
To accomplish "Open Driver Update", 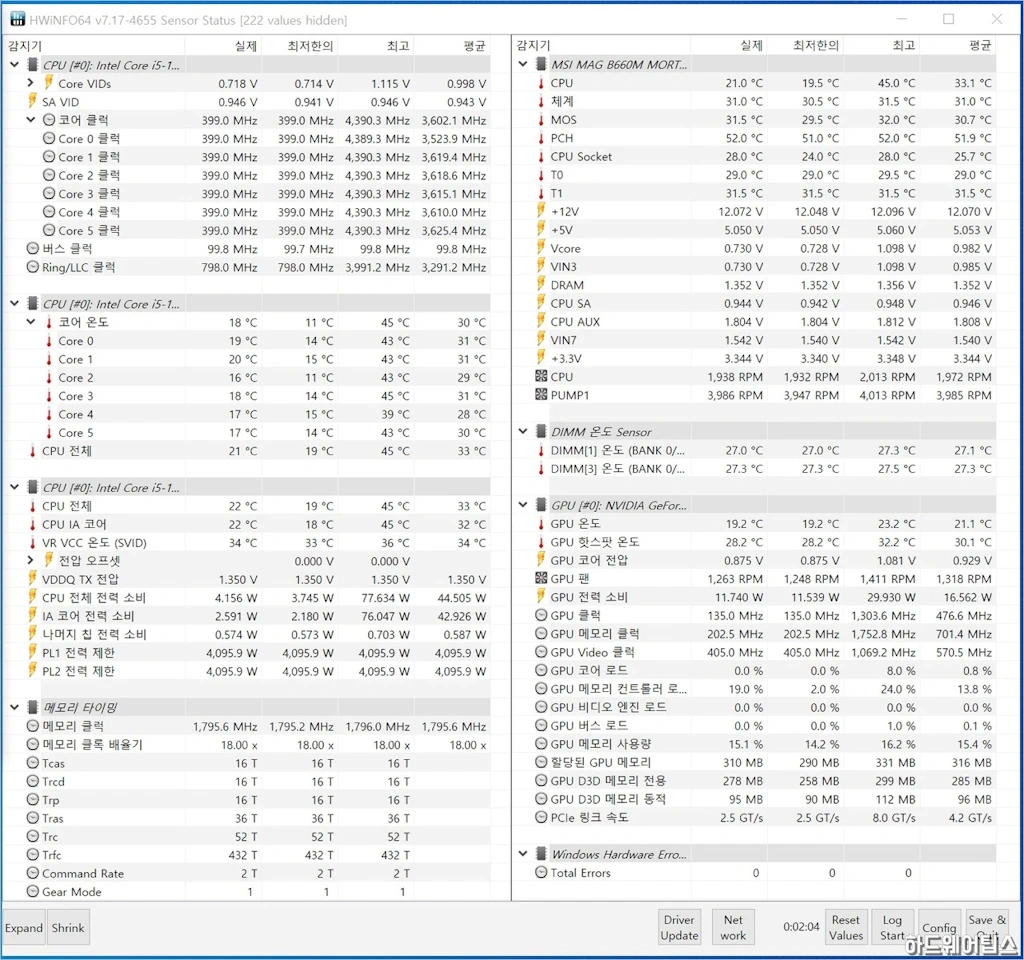I will (679, 927).
